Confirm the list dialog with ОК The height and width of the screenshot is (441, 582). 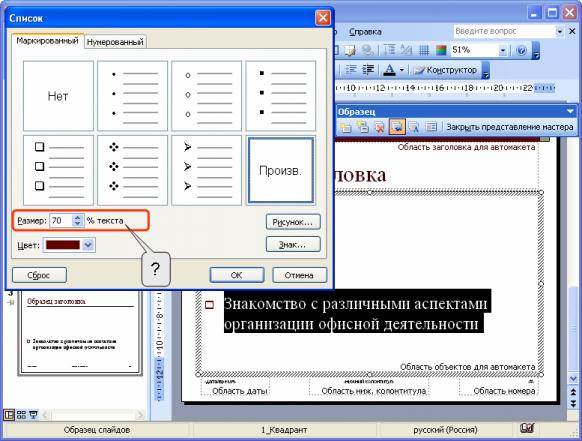point(237,275)
